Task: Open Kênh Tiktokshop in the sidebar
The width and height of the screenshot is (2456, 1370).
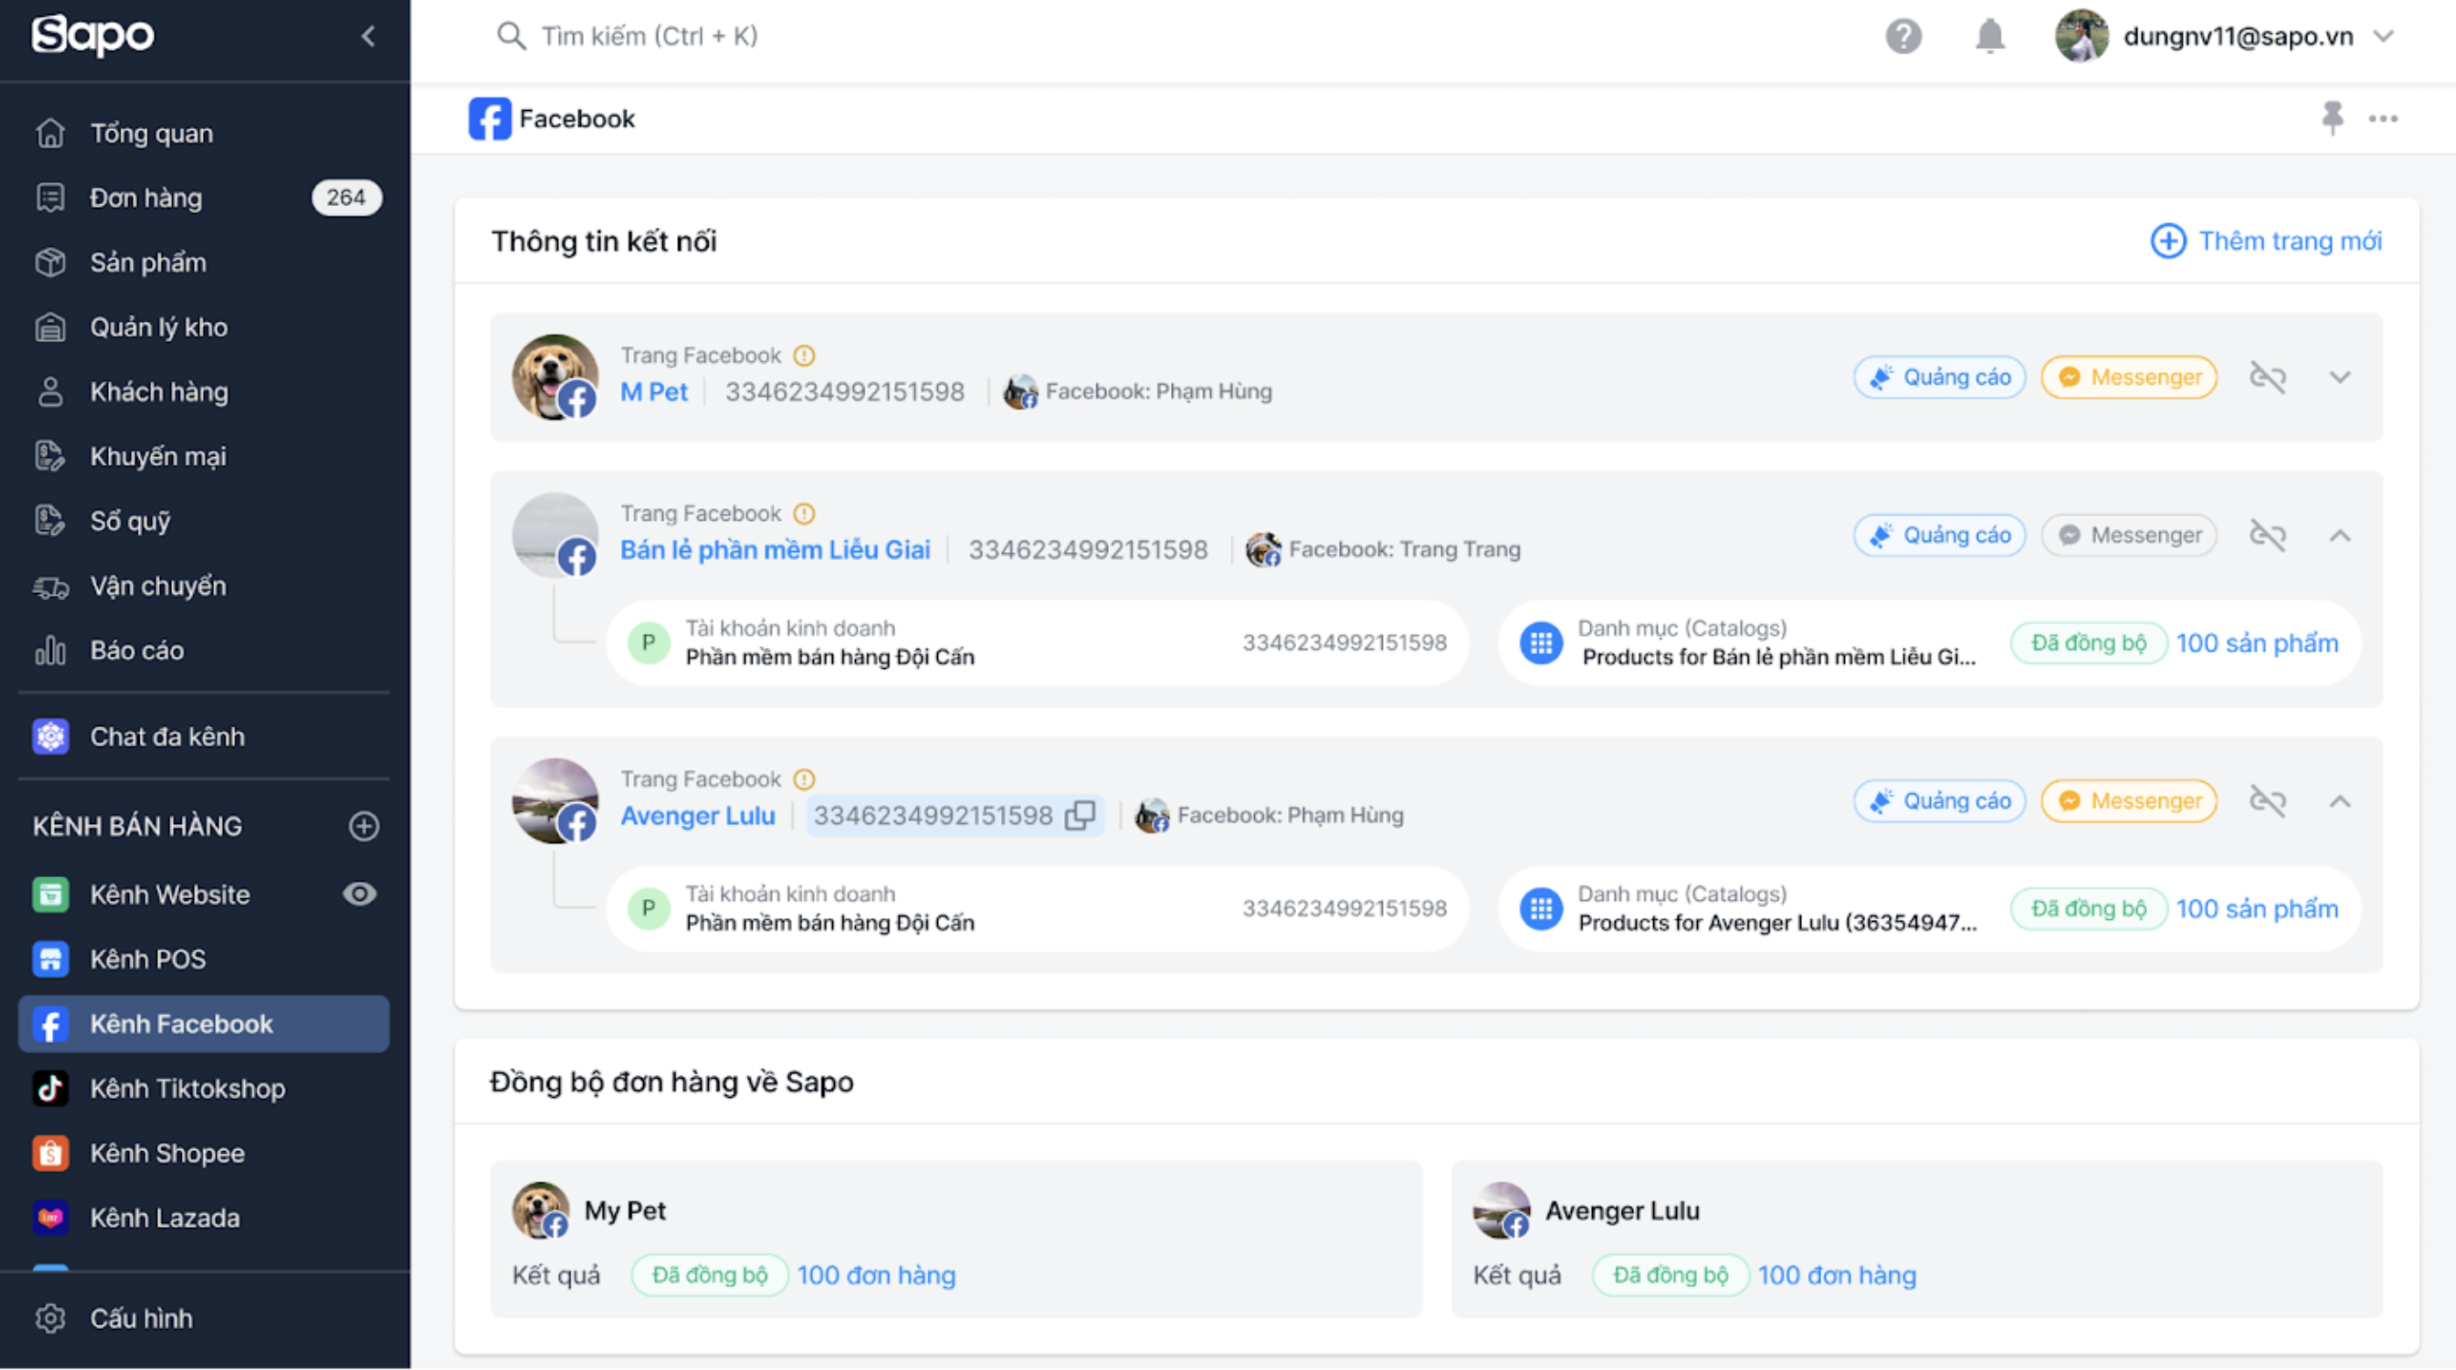Action: pos(187,1088)
